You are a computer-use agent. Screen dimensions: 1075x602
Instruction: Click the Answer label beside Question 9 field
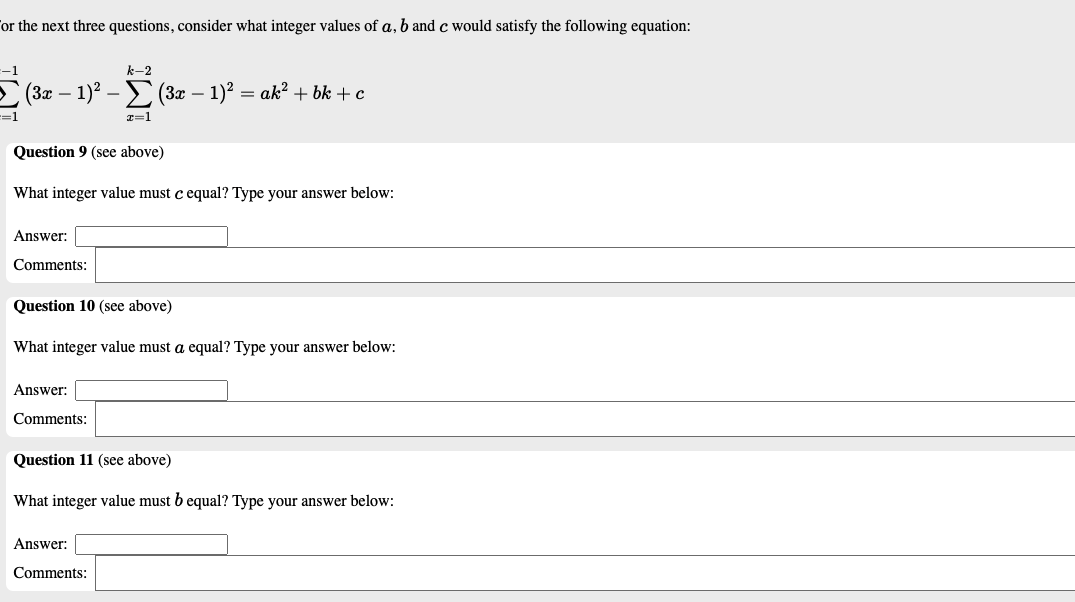pos(40,236)
